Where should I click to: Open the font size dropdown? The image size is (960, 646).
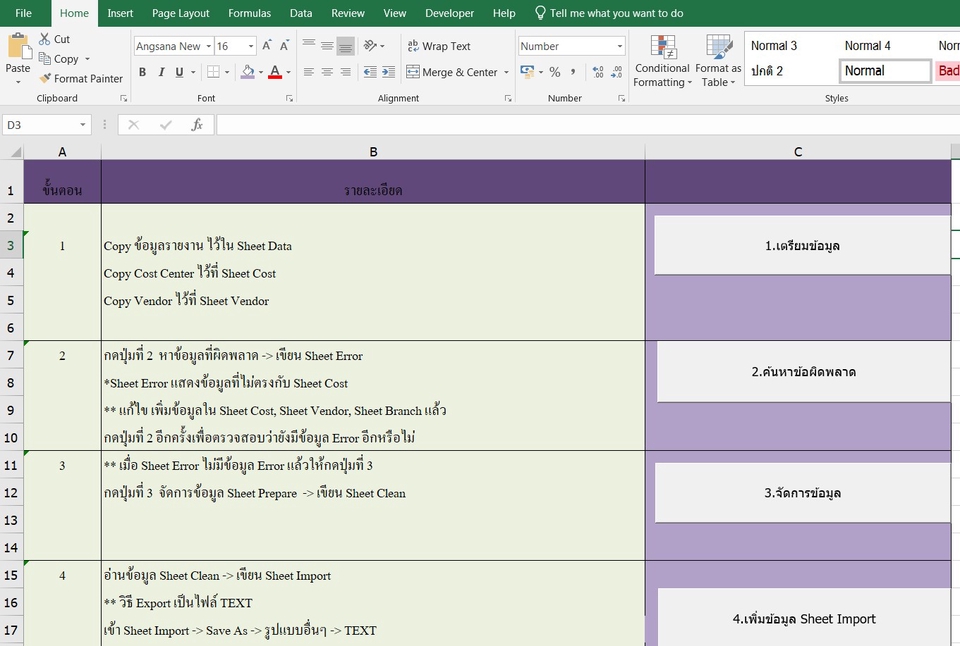click(250, 46)
